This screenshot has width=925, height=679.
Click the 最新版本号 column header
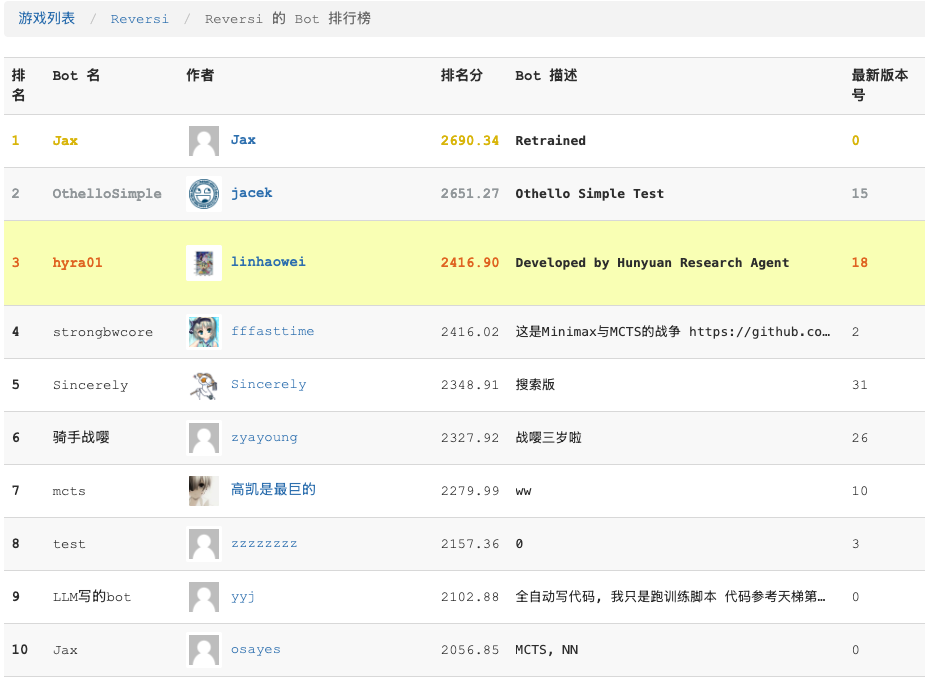880,85
